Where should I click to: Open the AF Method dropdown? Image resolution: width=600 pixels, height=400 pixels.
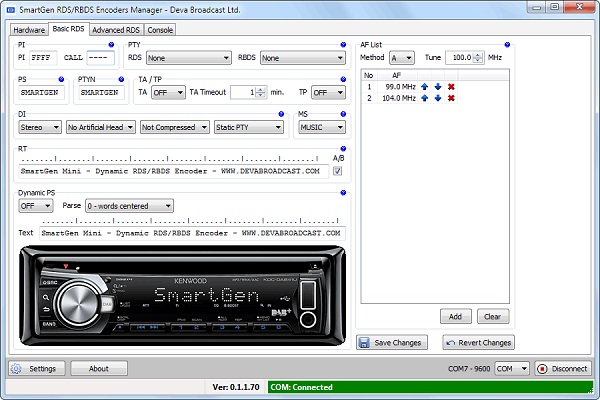[402, 58]
